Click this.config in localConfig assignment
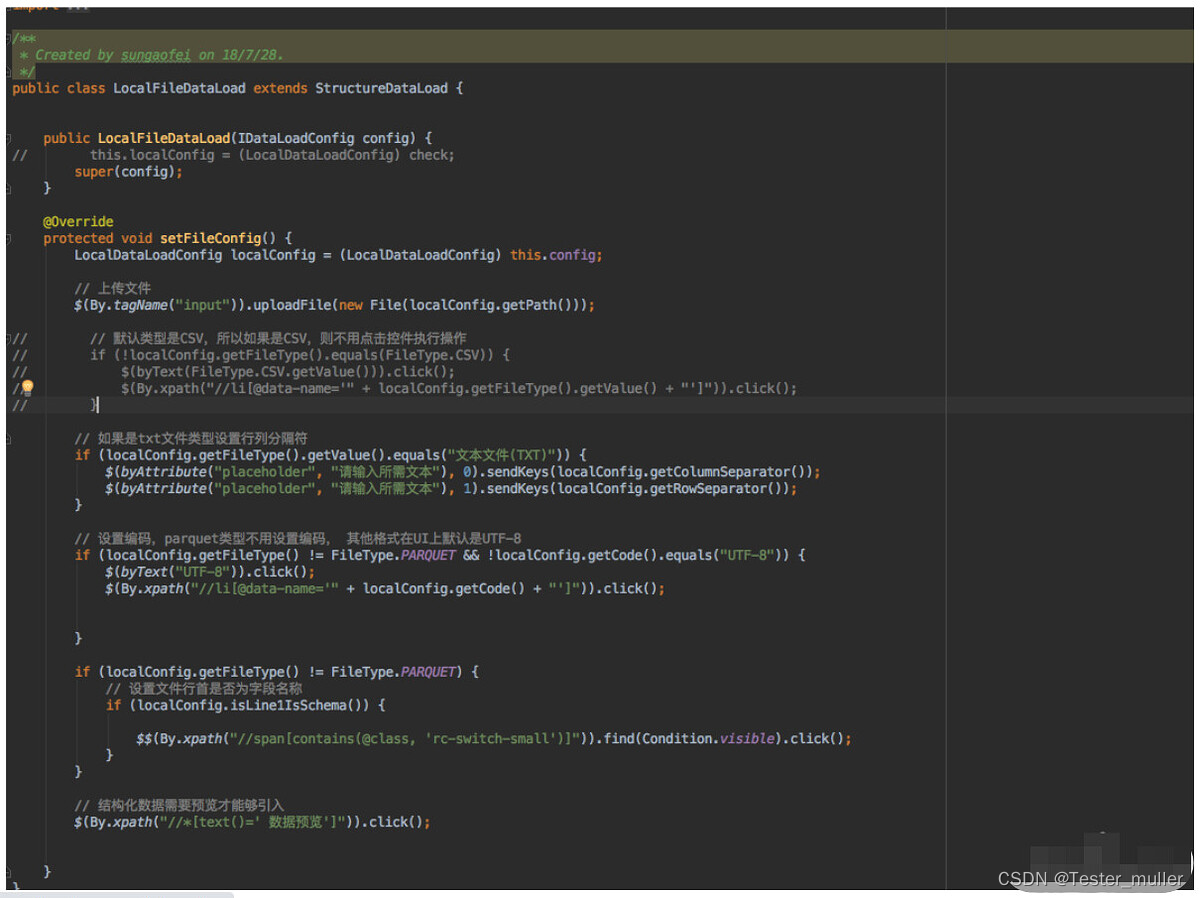The image size is (1200, 898). coord(555,255)
